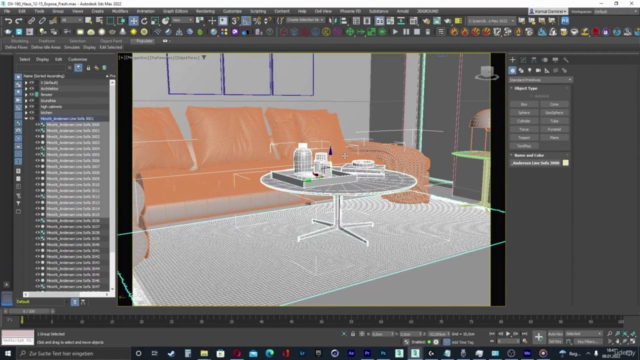Toggle the Selection Lock icon in status bar
The height and width of the screenshot is (360, 640).
(x=353, y=334)
